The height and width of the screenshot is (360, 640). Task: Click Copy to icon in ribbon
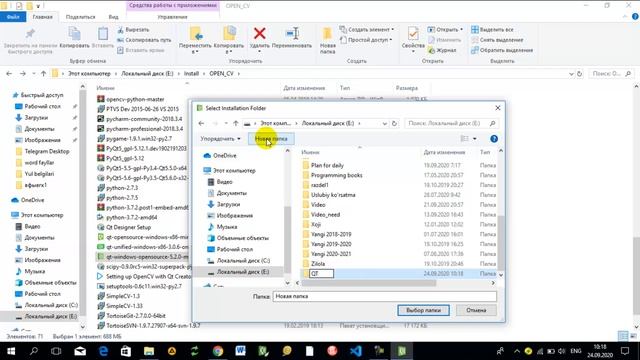click(229, 34)
